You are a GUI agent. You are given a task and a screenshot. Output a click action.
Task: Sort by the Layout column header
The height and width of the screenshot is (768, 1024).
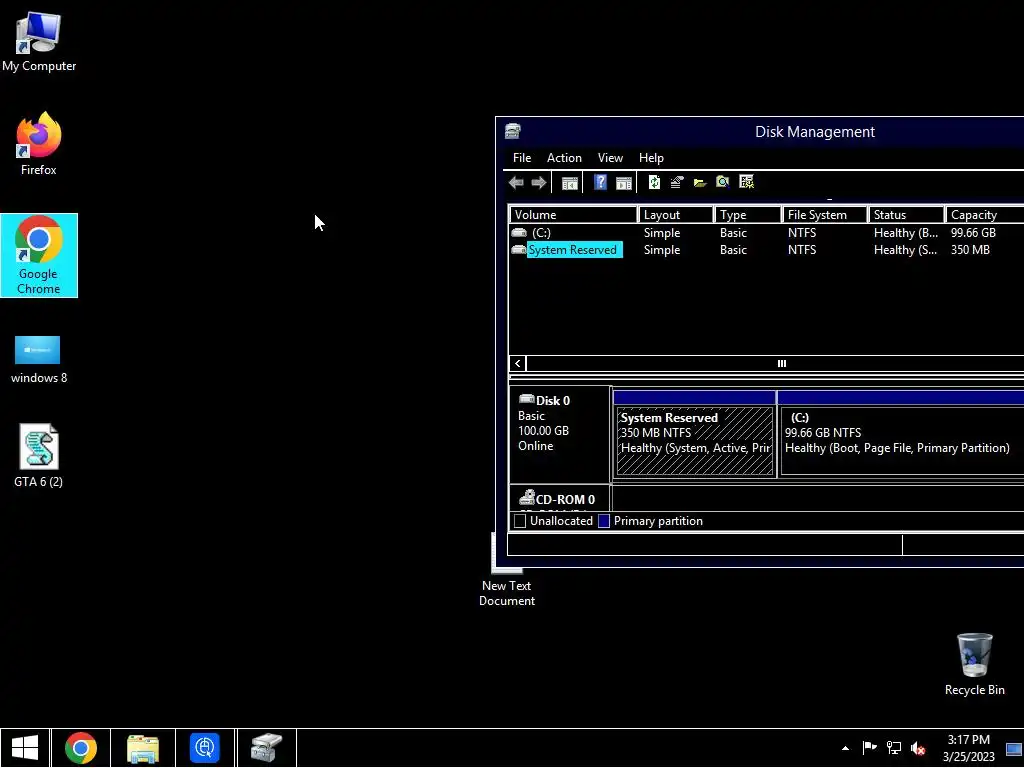675,215
